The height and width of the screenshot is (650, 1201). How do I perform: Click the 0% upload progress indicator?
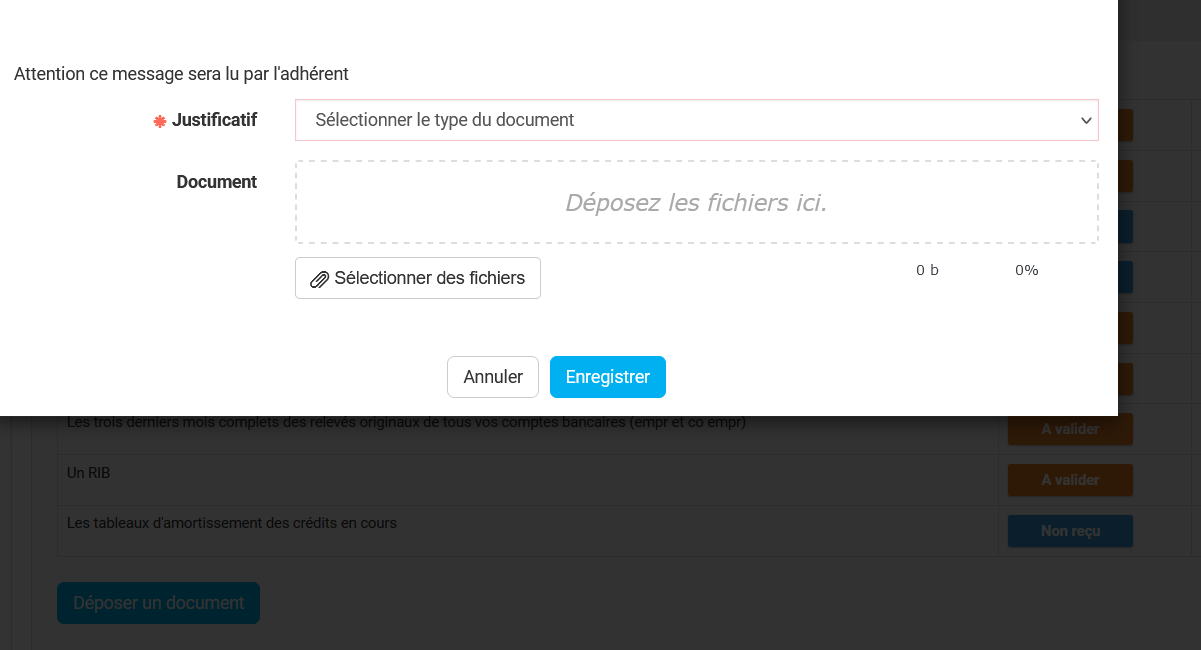pos(1027,270)
